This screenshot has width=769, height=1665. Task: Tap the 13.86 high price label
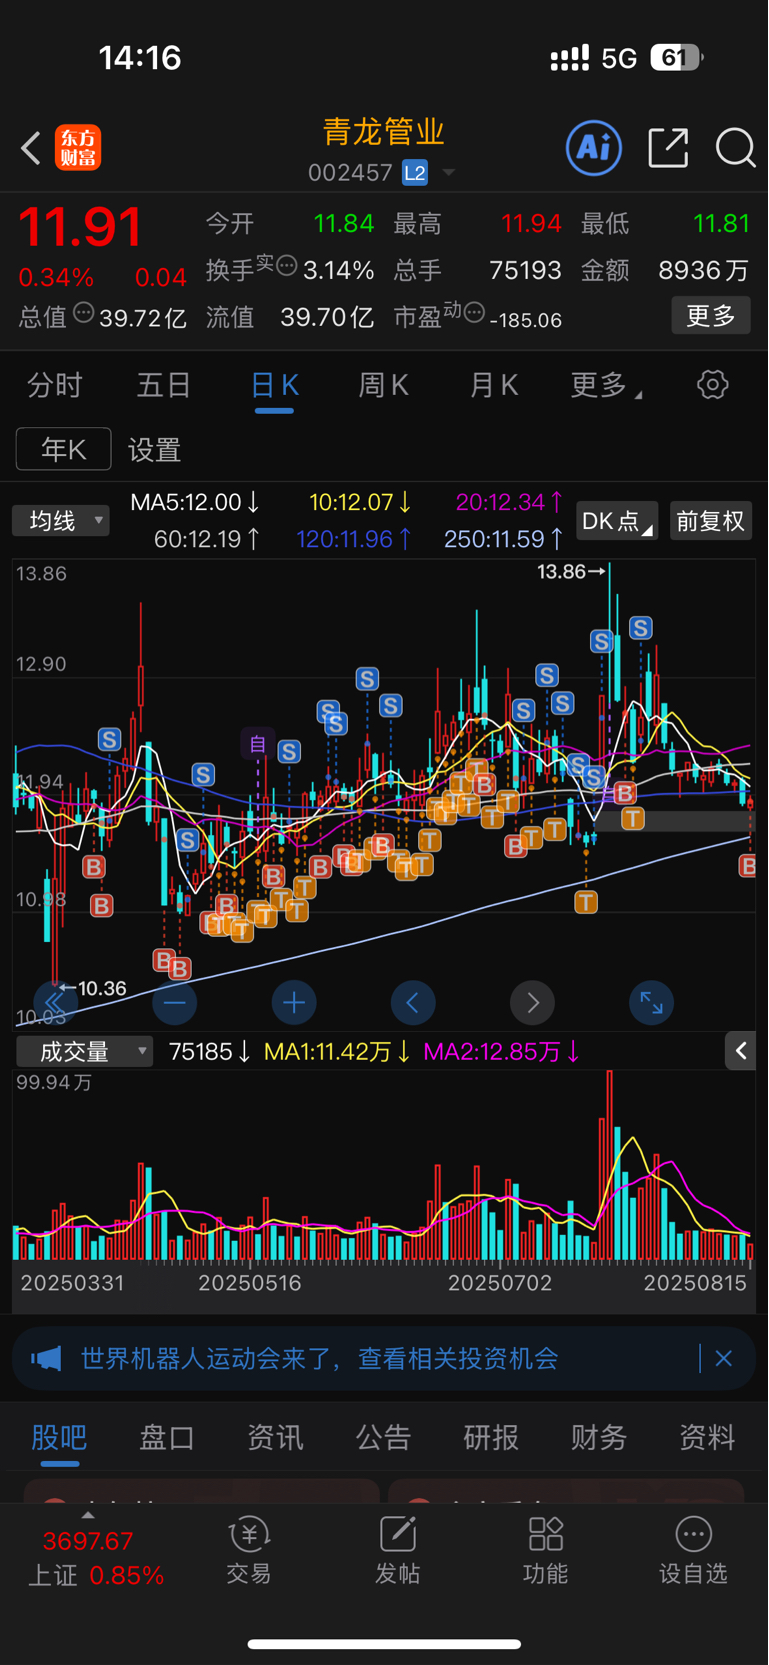click(x=570, y=572)
